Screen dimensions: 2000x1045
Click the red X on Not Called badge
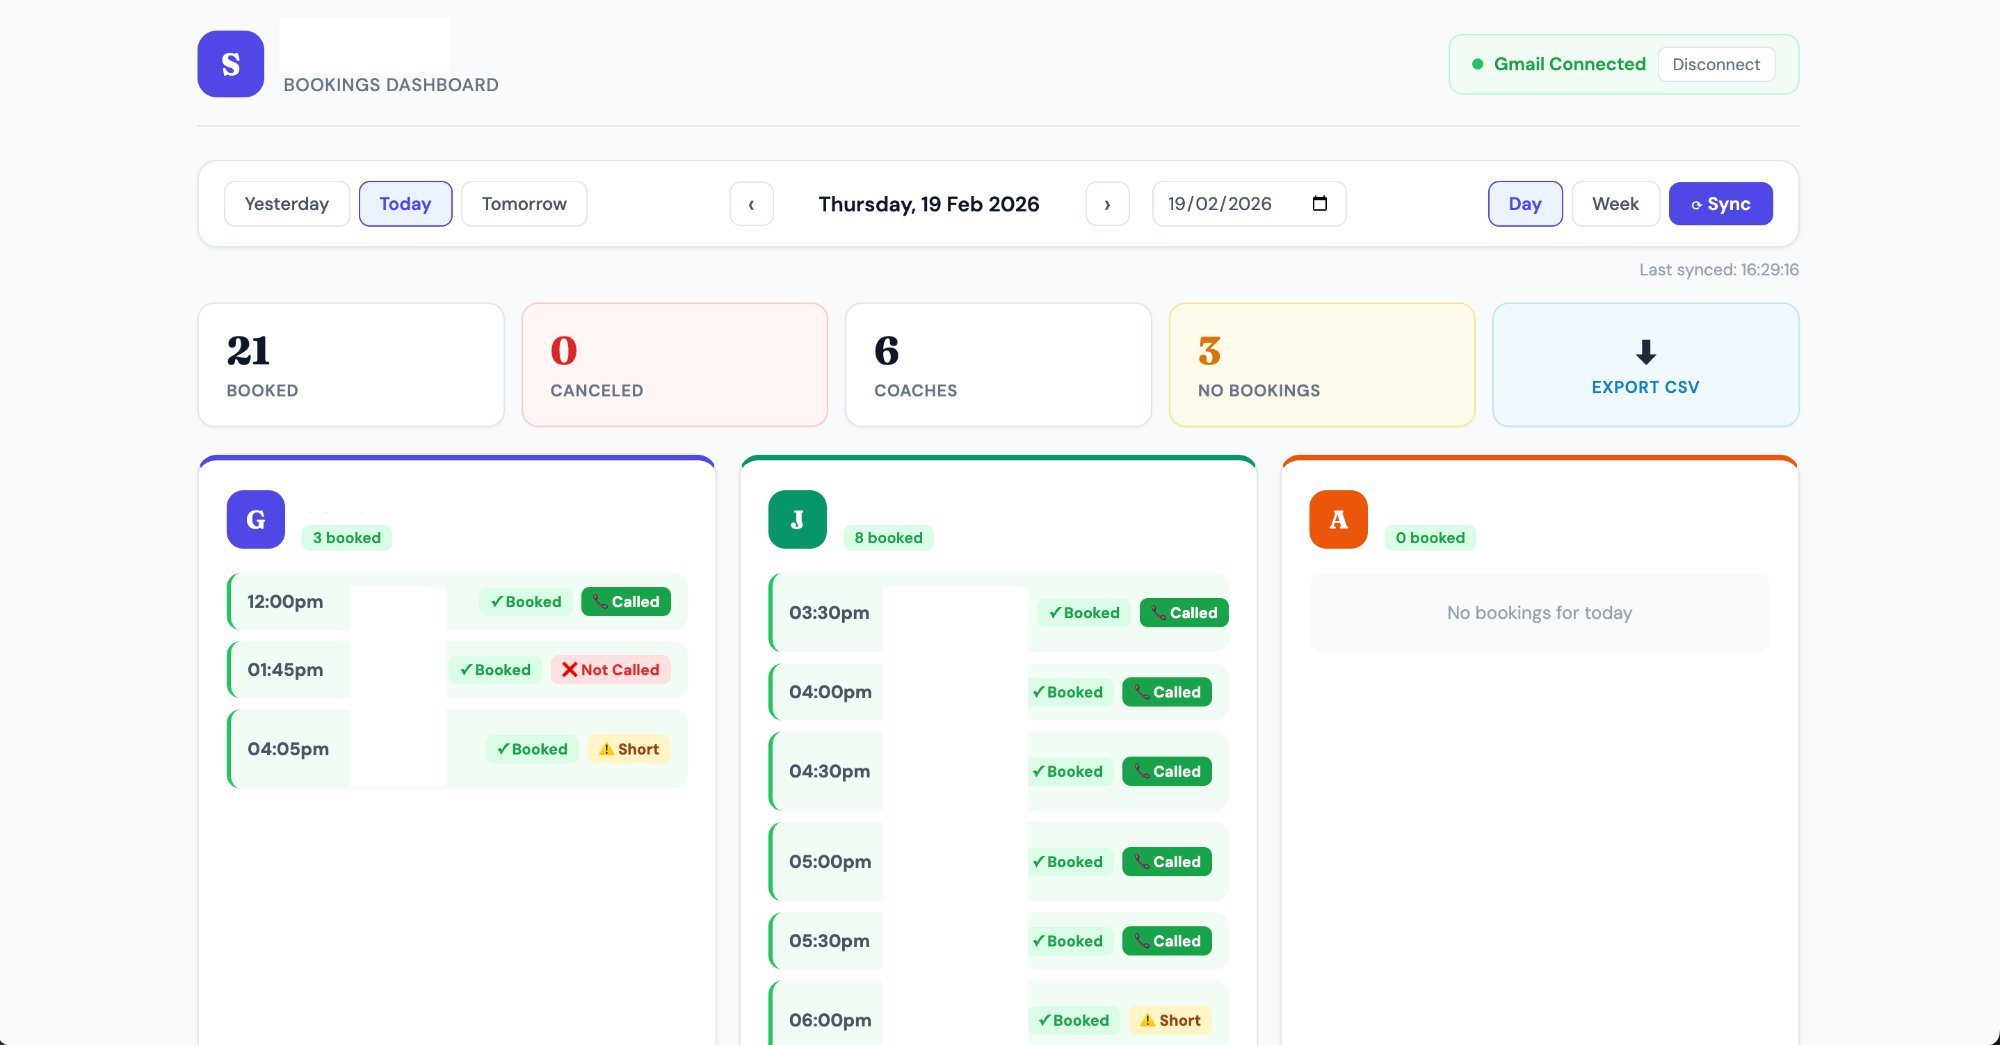pyautogui.click(x=569, y=669)
